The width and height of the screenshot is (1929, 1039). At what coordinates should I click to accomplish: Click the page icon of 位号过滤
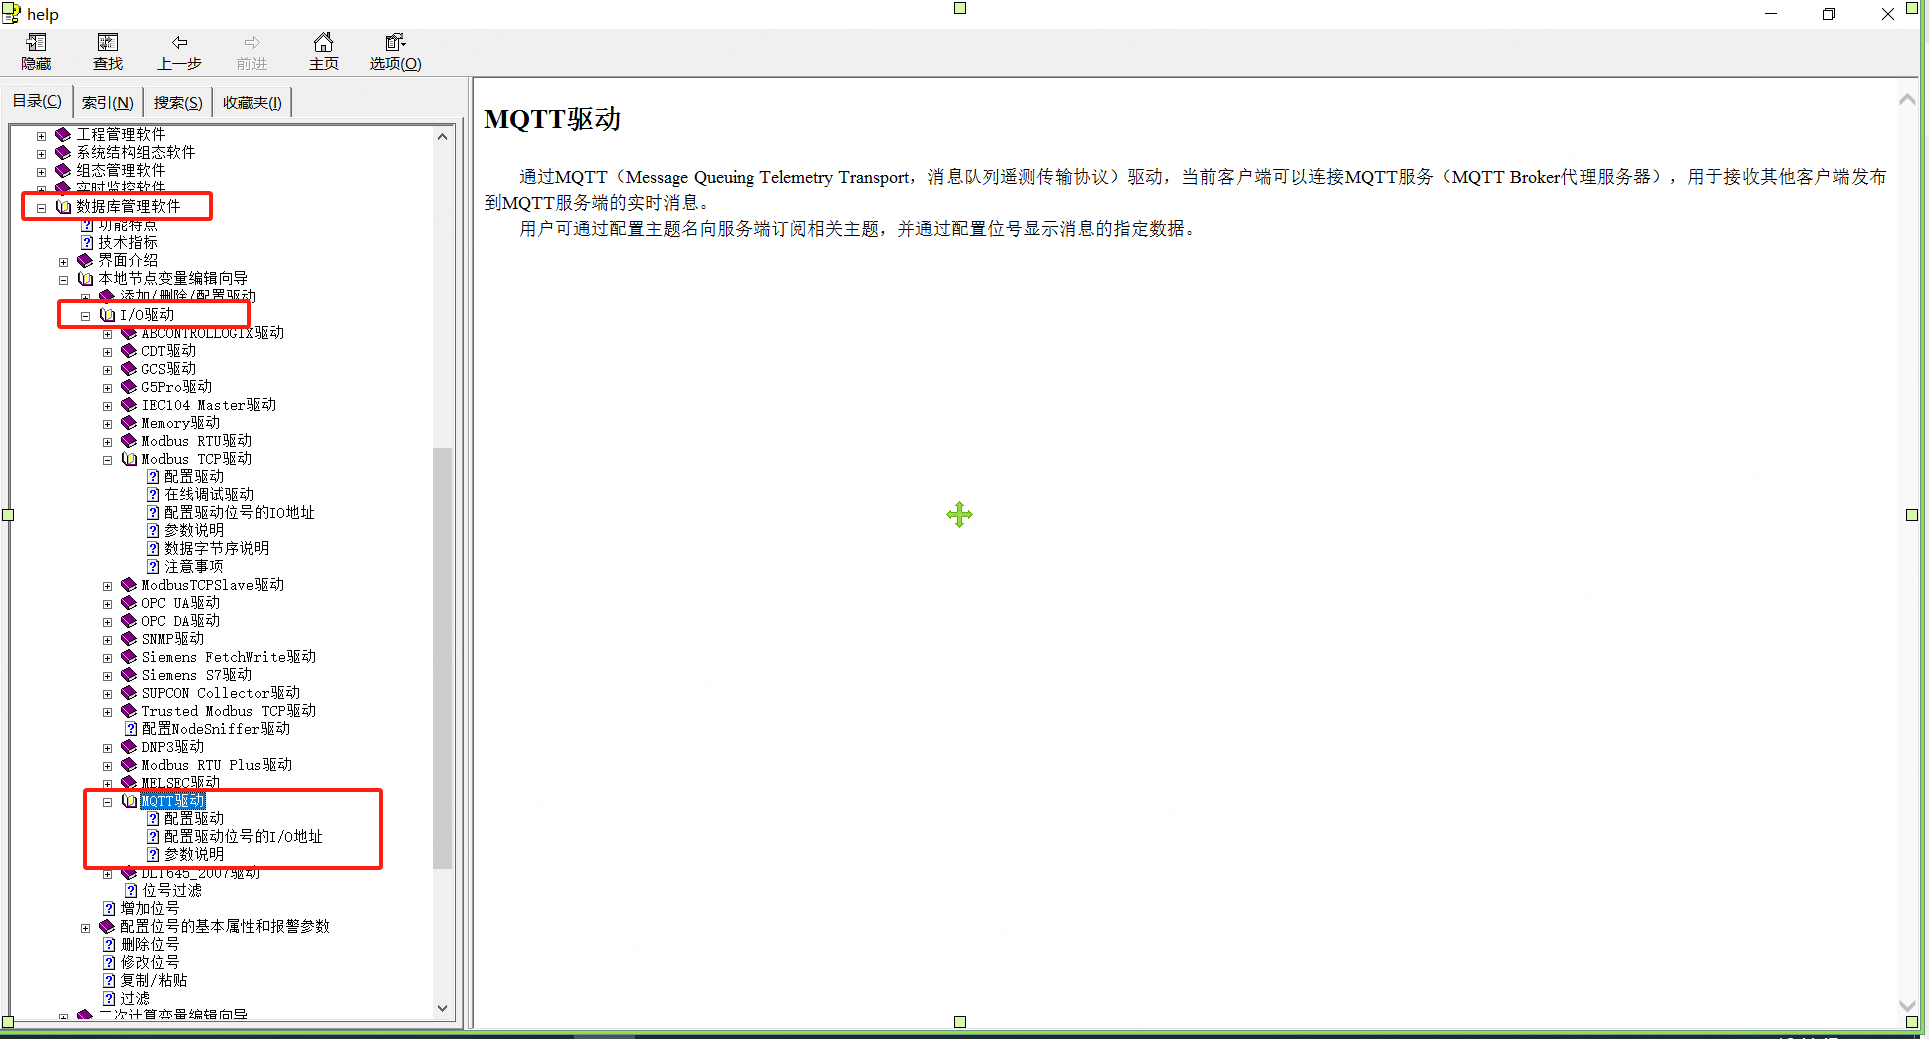point(131,890)
